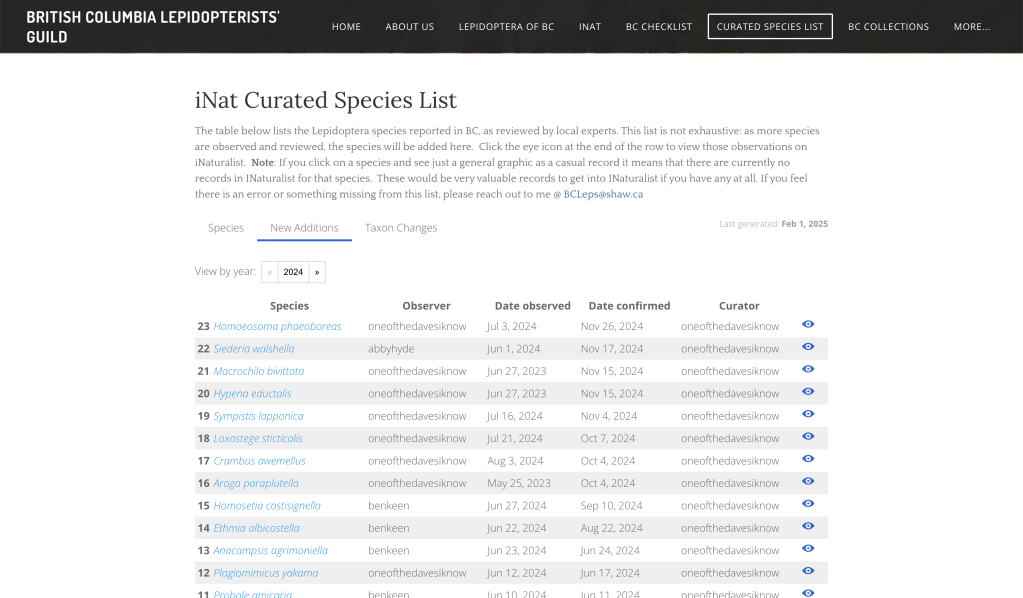1023x598 pixels.
Task: Click the BCLeps@shaw.ca email link
Action: click(603, 194)
